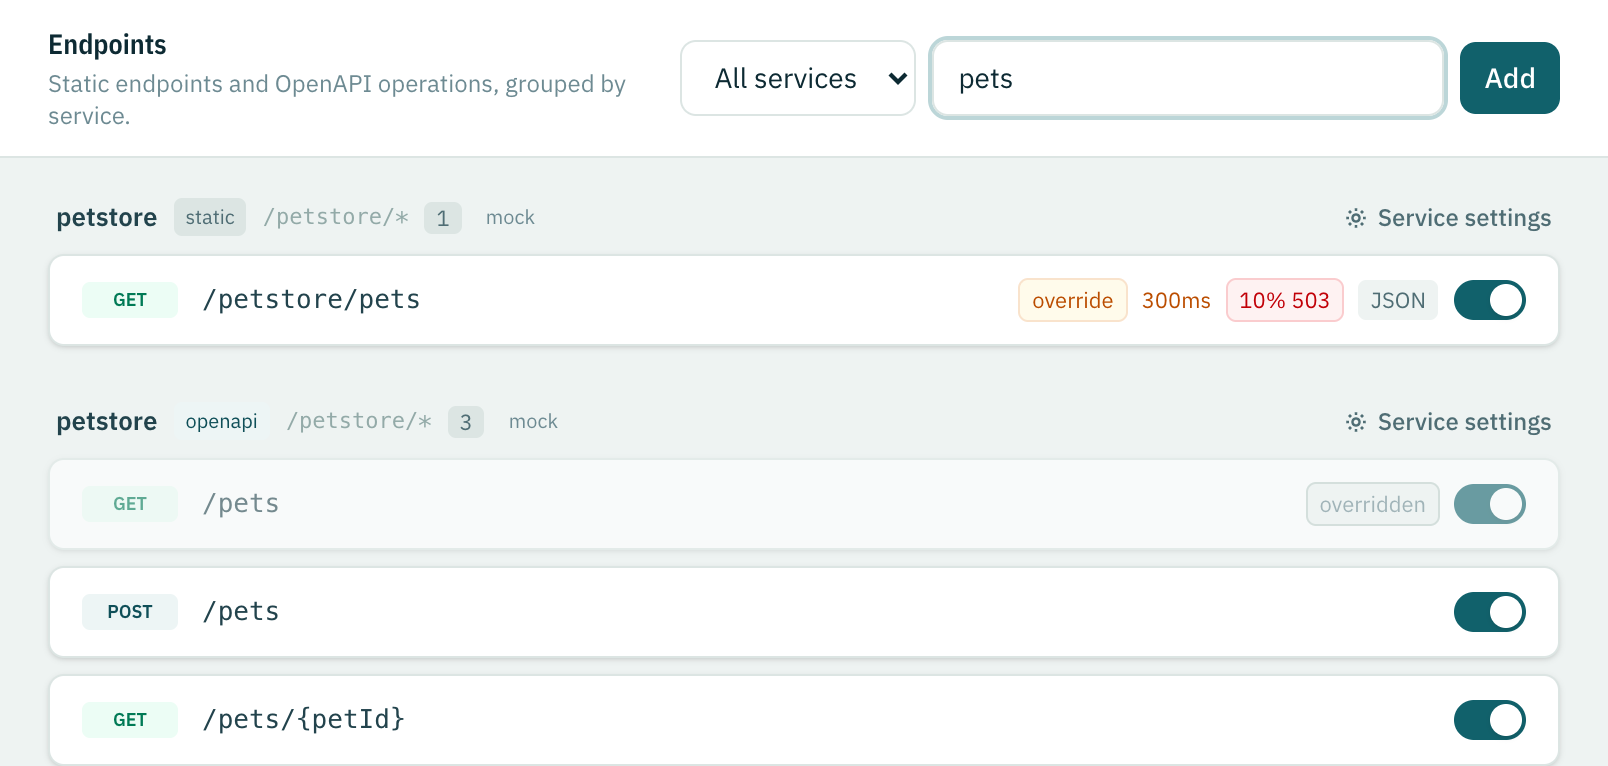1608x766 pixels.
Task: Click GET method badge on /petstore/pets
Action: coord(130,300)
